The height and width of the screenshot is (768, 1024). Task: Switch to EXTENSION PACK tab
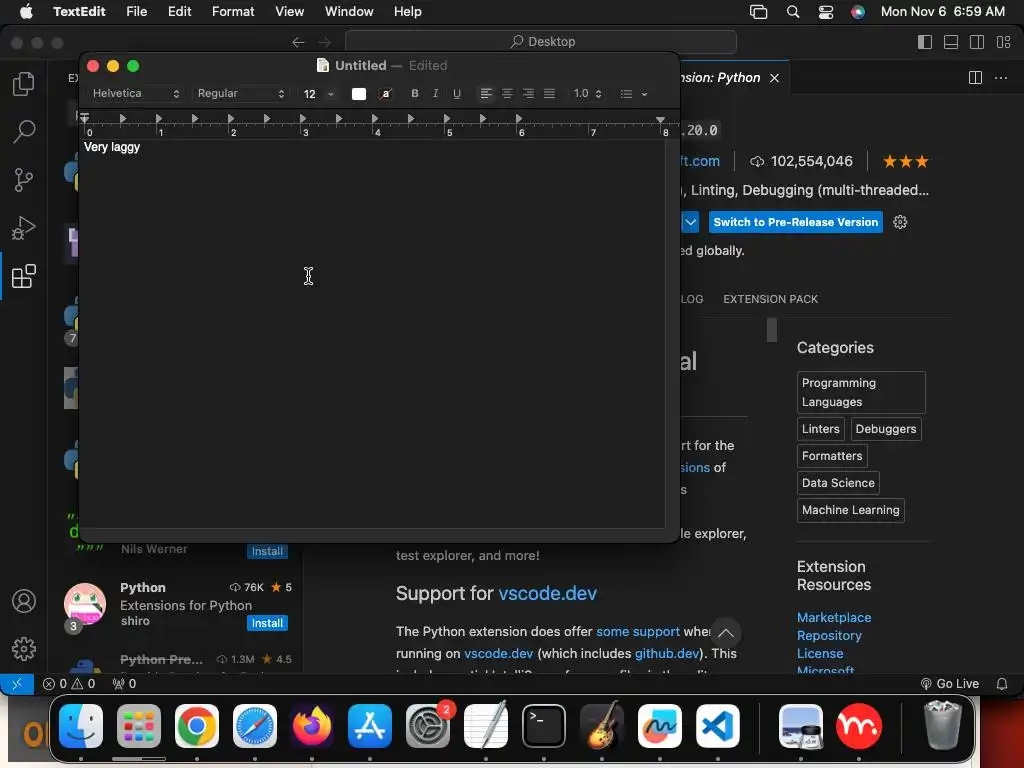[x=771, y=299]
